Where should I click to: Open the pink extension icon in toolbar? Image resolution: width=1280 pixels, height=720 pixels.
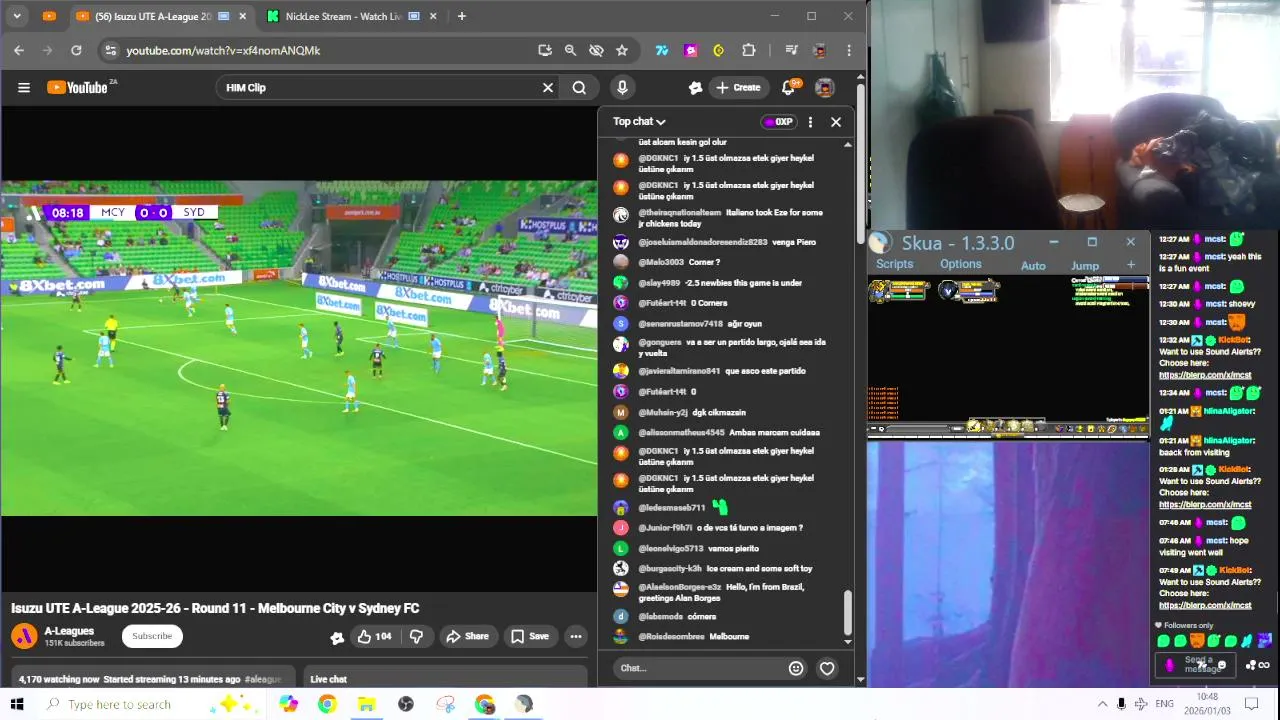point(690,50)
